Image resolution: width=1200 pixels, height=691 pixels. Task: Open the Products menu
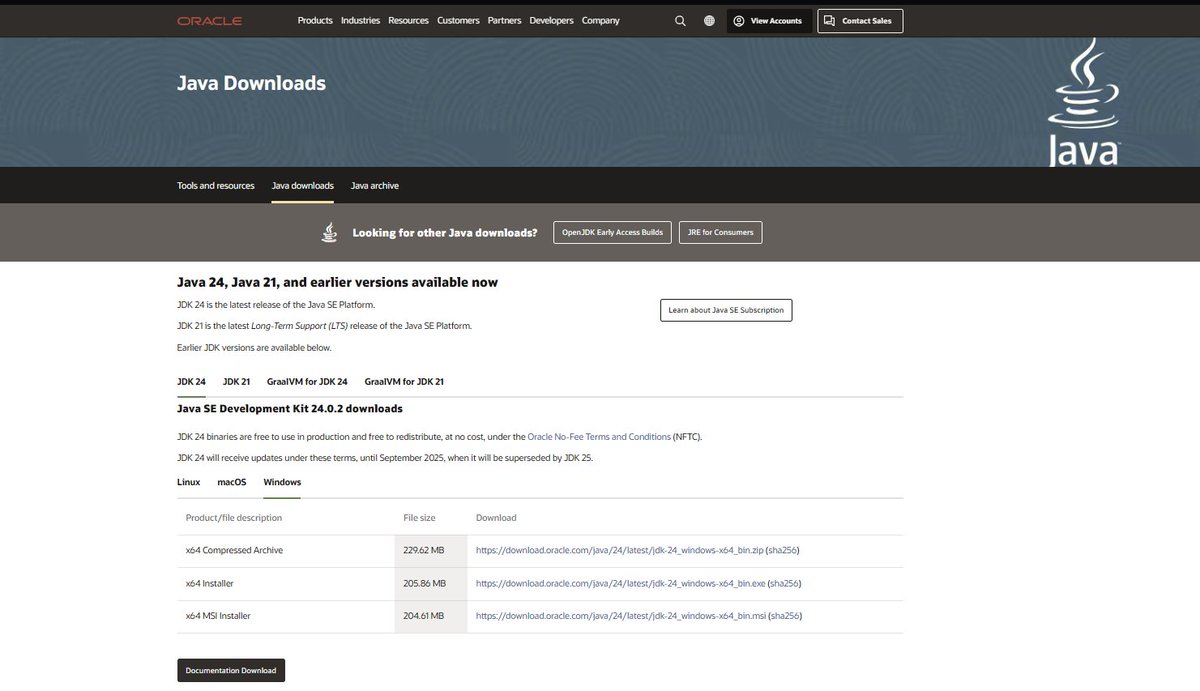(x=315, y=21)
